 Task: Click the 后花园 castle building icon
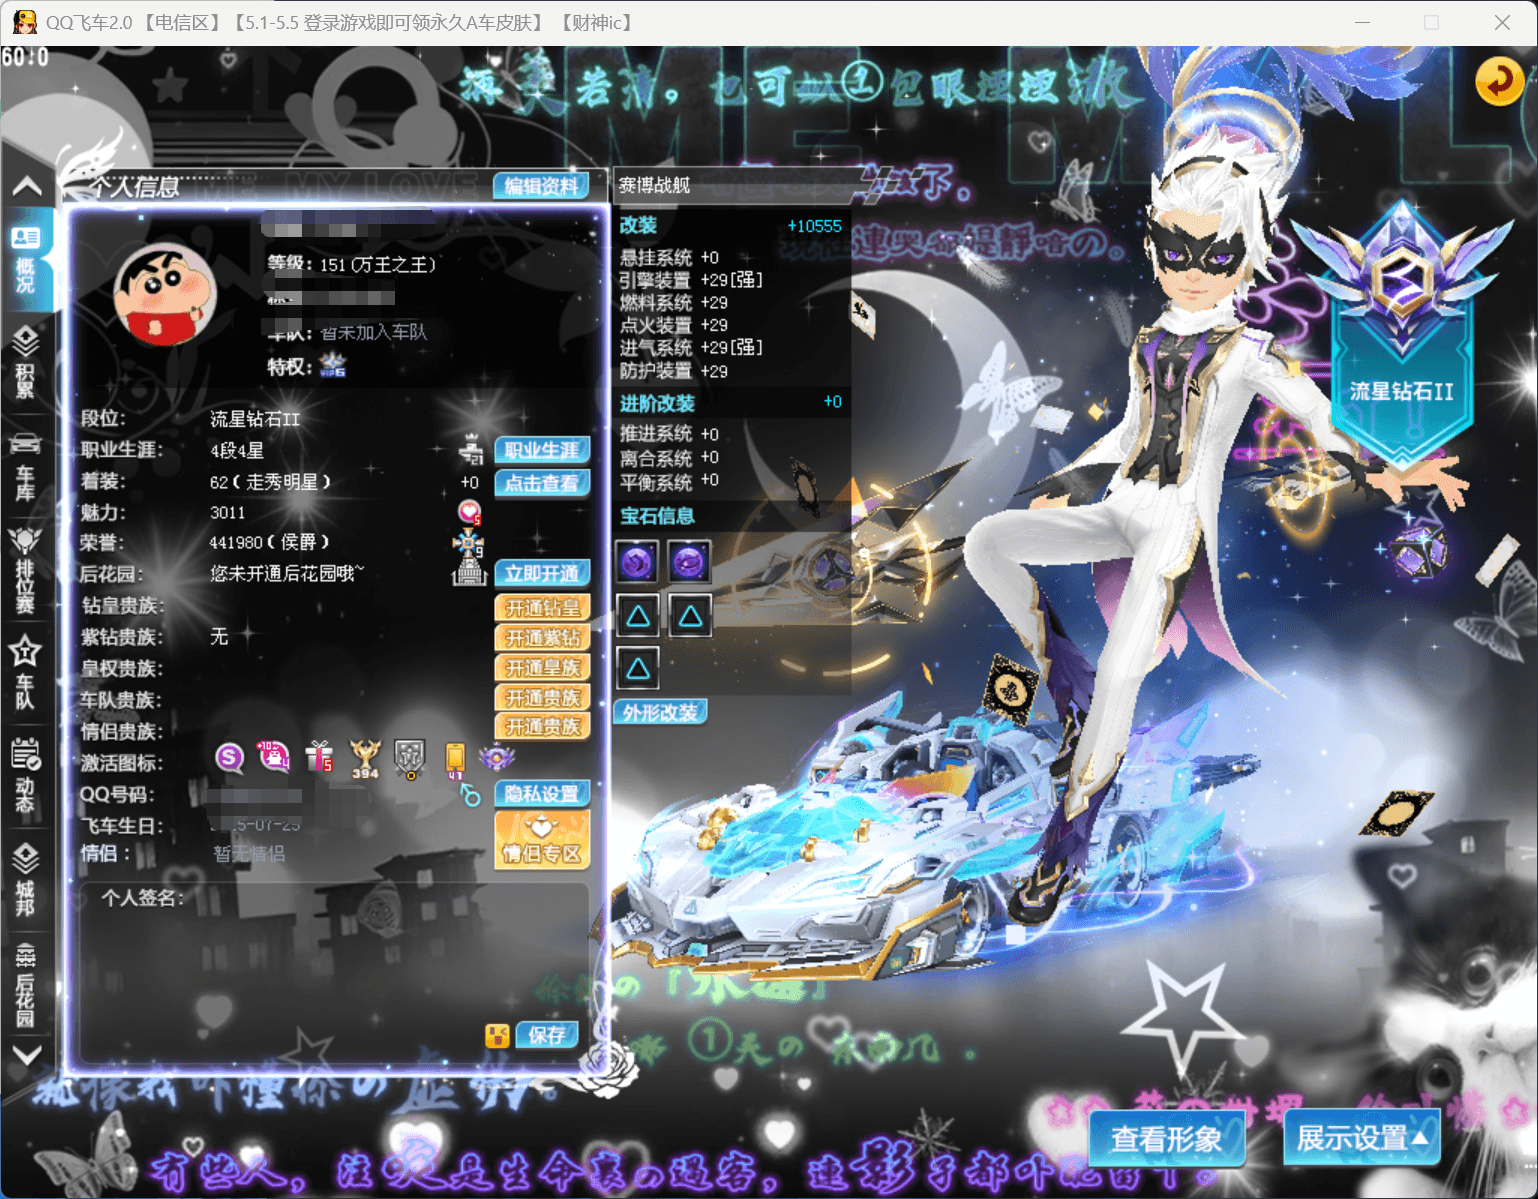pyautogui.click(x=468, y=572)
